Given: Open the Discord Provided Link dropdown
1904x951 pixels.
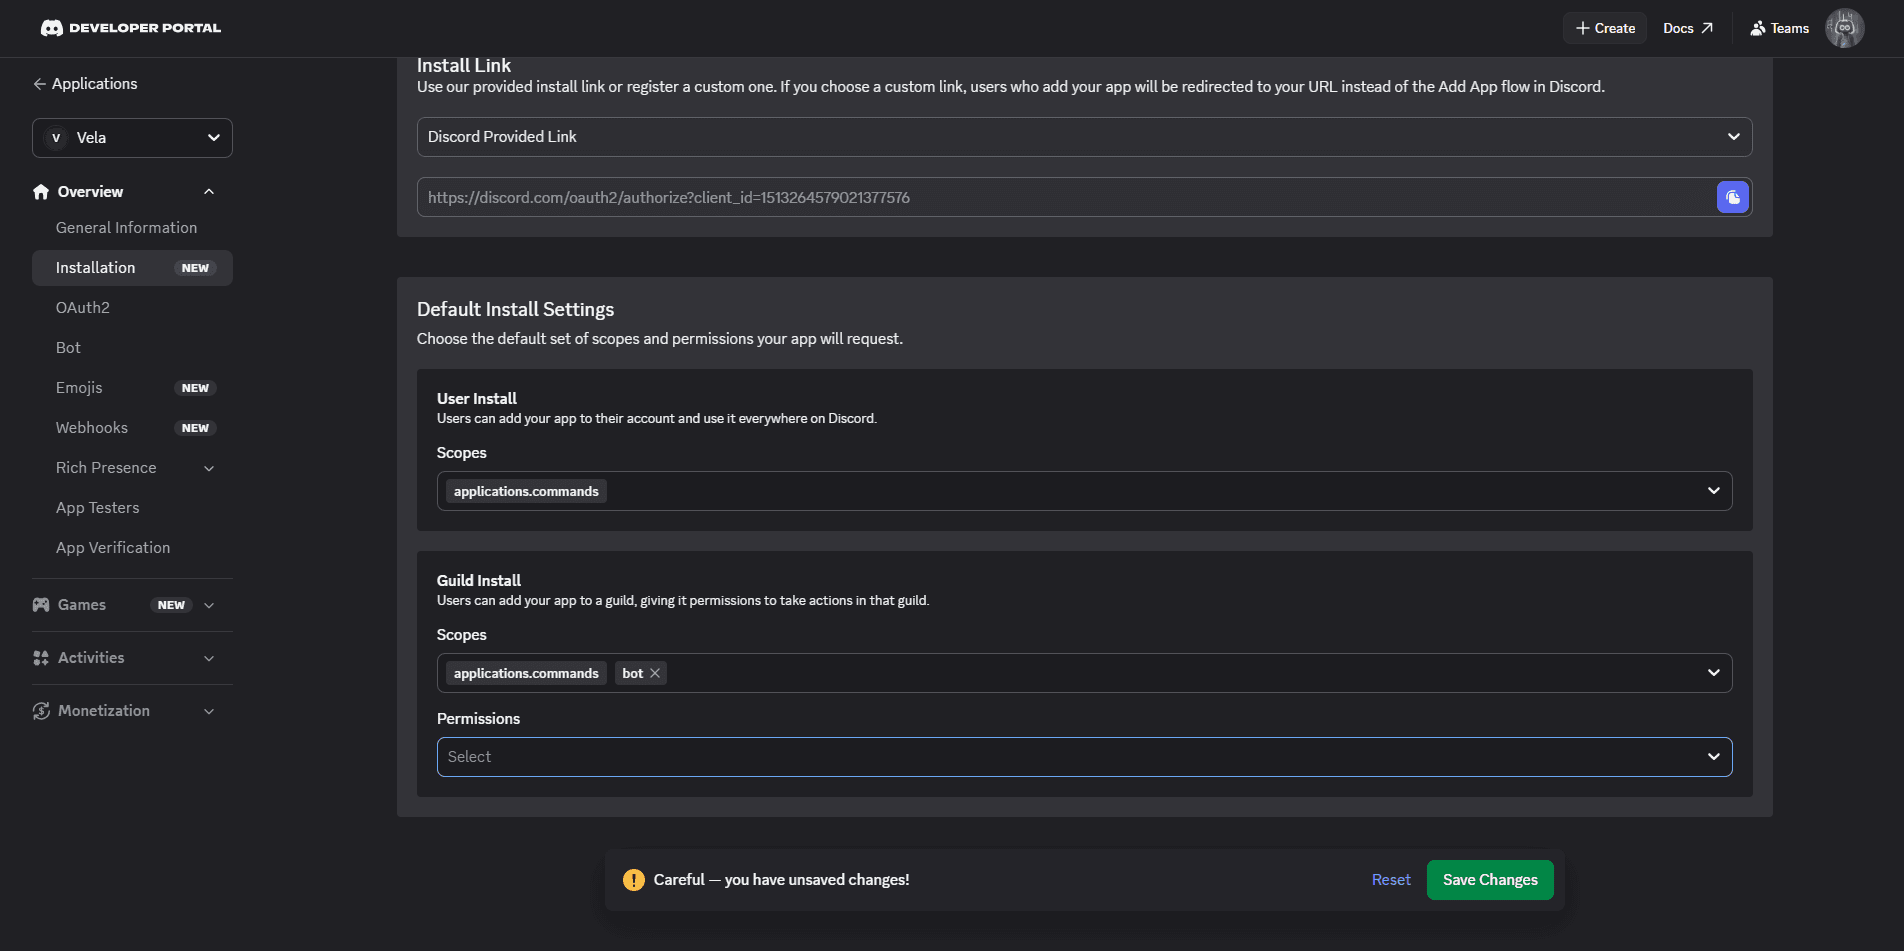Looking at the screenshot, I should click(x=1084, y=137).
